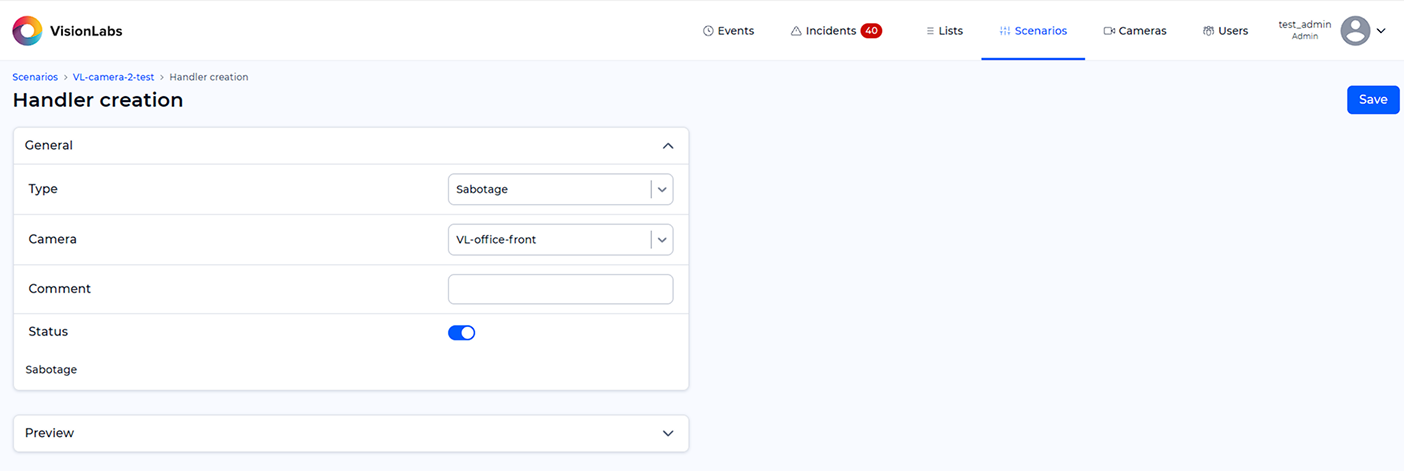Click the Type field label
The height and width of the screenshot is (471, 1404).
click(43, 189)
